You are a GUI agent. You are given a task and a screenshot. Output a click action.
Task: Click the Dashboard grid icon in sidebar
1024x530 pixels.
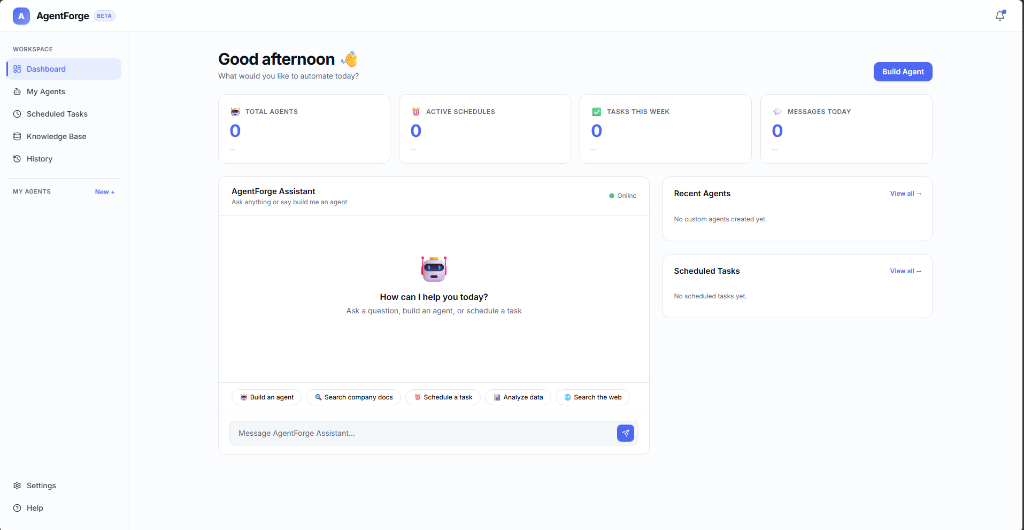18,69
